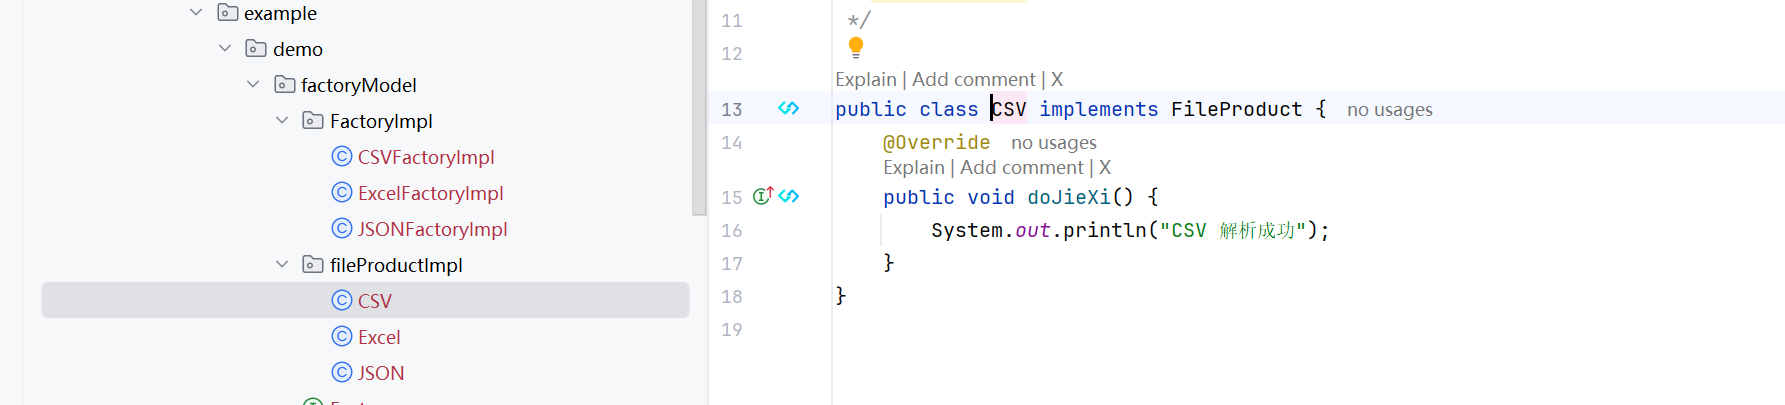Collapse the fileProductImpl package chevron
The height and width of the screenshot is (405, 1785).
(282, 265)
